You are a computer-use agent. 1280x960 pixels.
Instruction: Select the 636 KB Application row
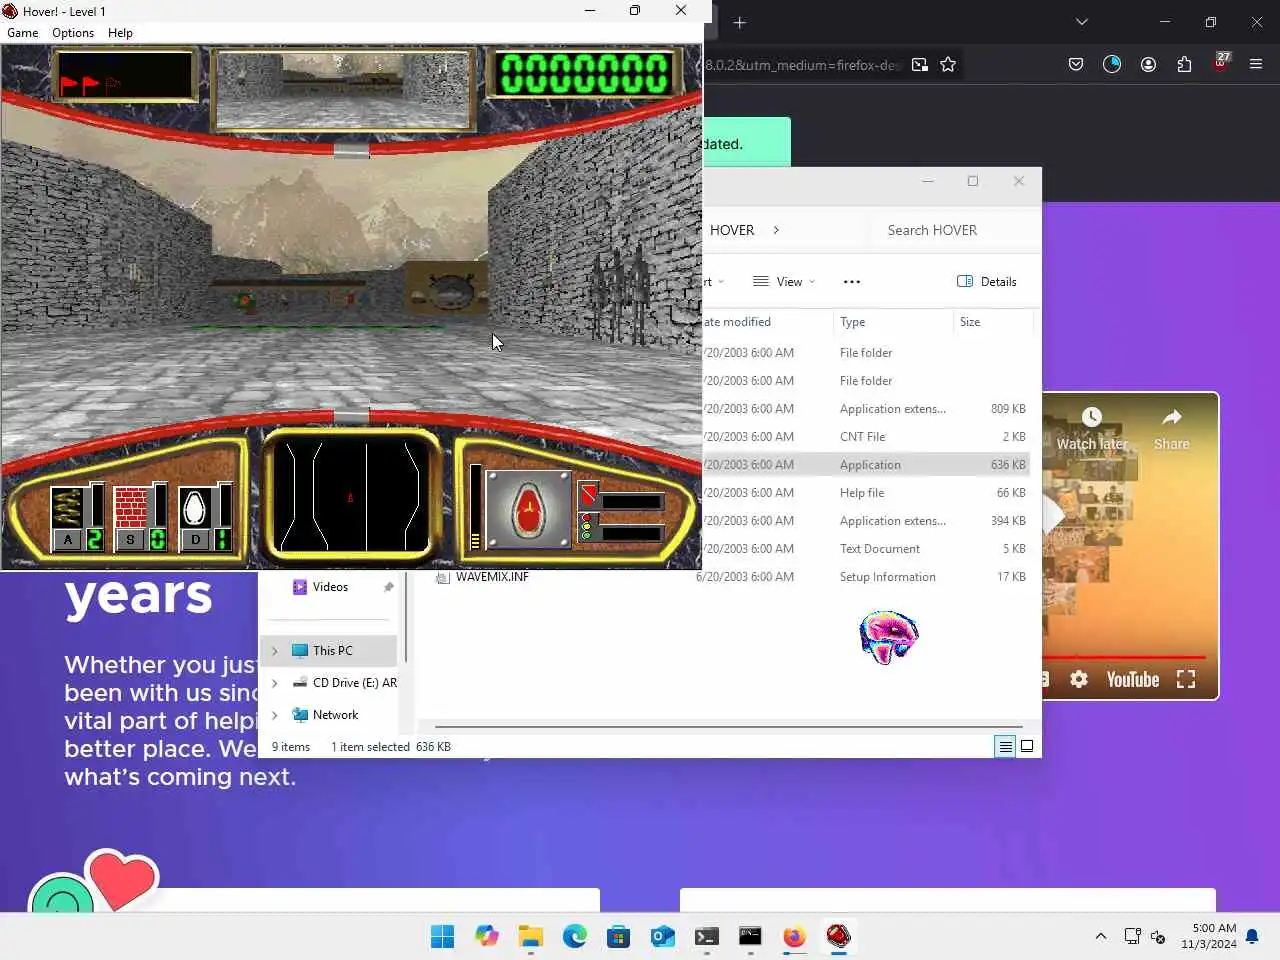866,465
